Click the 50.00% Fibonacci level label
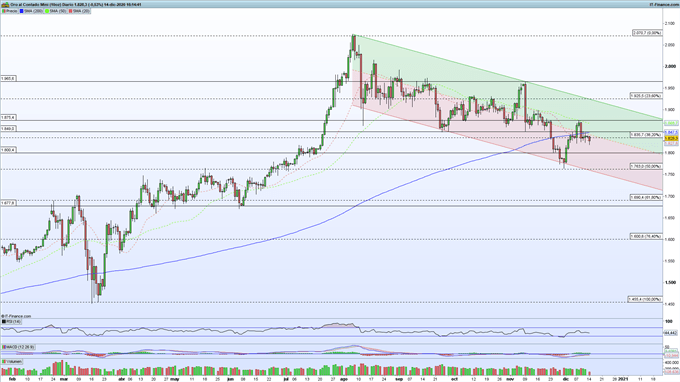This screenshot has height=382, width=680. pos(646,166)
